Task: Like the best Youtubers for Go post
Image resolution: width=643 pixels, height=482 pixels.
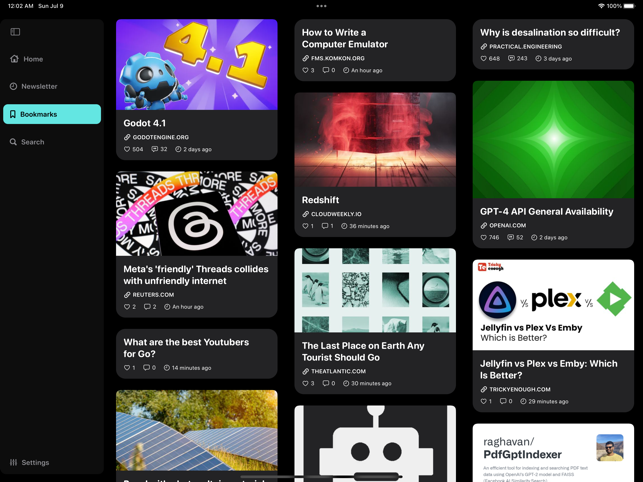Action: 129,368
